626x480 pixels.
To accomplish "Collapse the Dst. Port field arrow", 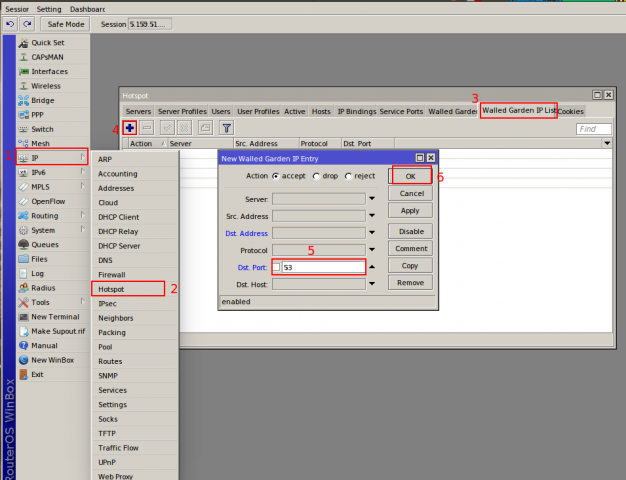I will tap(372, 267).
